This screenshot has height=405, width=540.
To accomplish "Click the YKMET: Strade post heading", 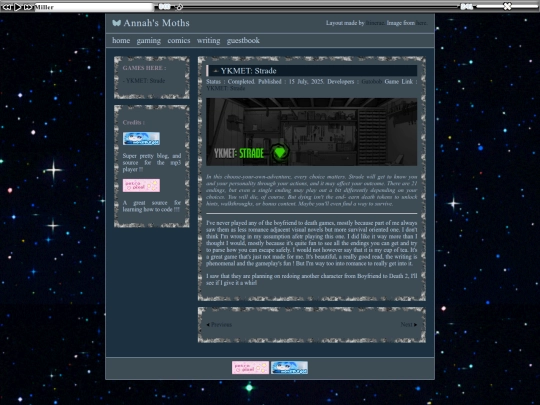I will (248, 71).
